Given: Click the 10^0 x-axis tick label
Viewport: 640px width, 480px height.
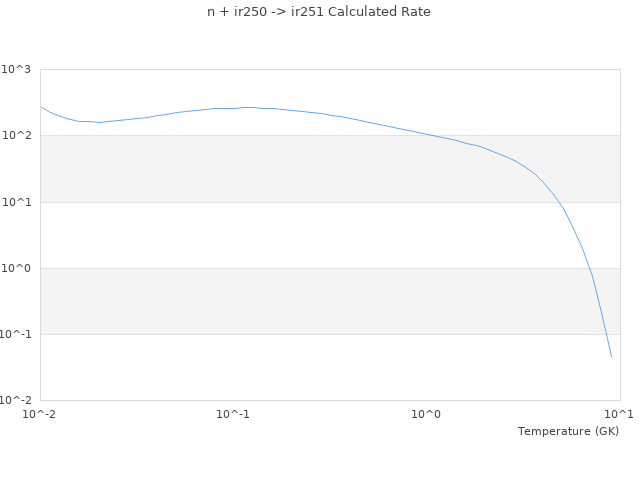Looking at the screenshot, I should (x=426, y=414).
